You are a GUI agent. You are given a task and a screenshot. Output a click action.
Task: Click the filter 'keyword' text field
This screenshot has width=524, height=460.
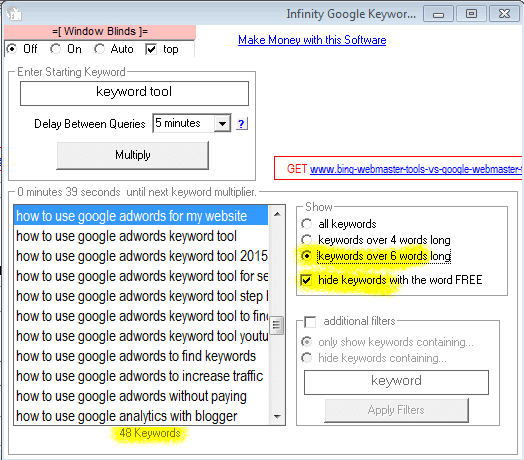(x=396, y=382)
